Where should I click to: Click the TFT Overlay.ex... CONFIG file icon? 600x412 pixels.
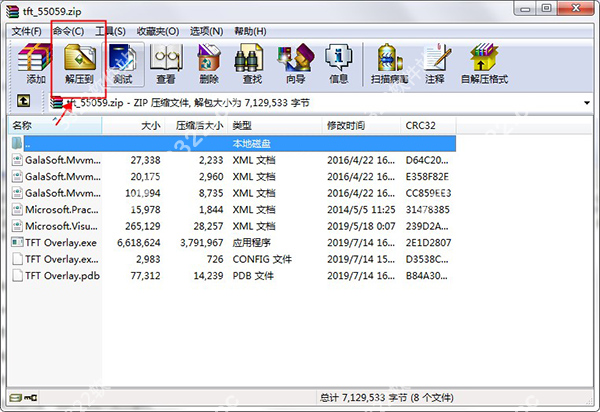pos(17,259)
